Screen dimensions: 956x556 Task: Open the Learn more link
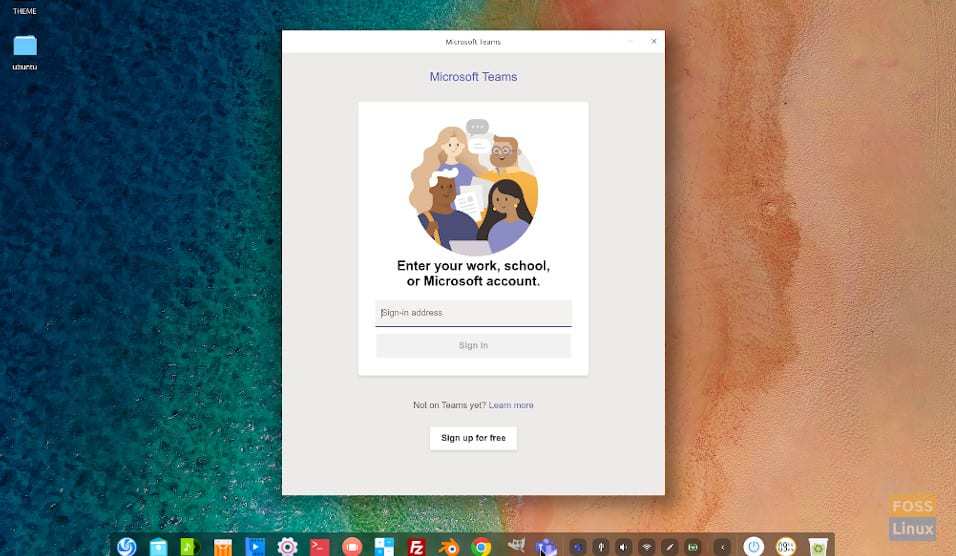point(511,405)
